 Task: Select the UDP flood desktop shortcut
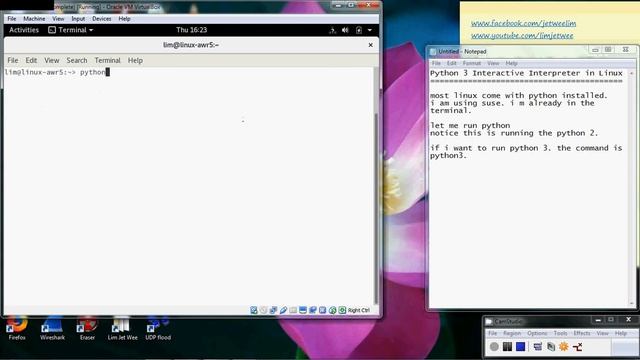click(158, 328)
